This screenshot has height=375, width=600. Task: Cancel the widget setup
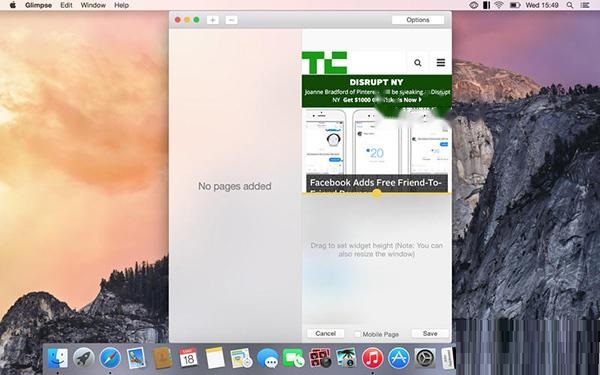pos(326,333)
